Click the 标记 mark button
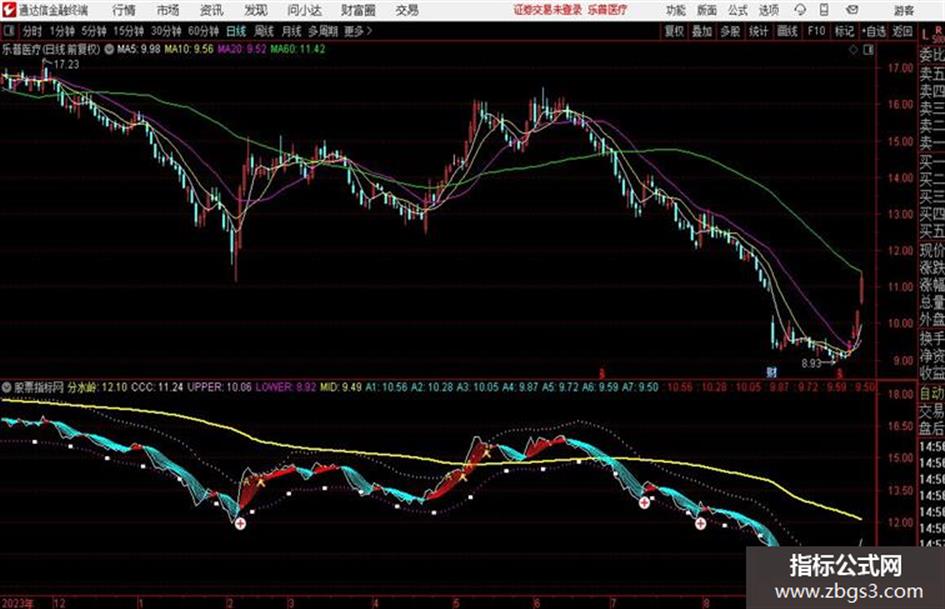Viewport: 945px width, 609px height. 844,31
